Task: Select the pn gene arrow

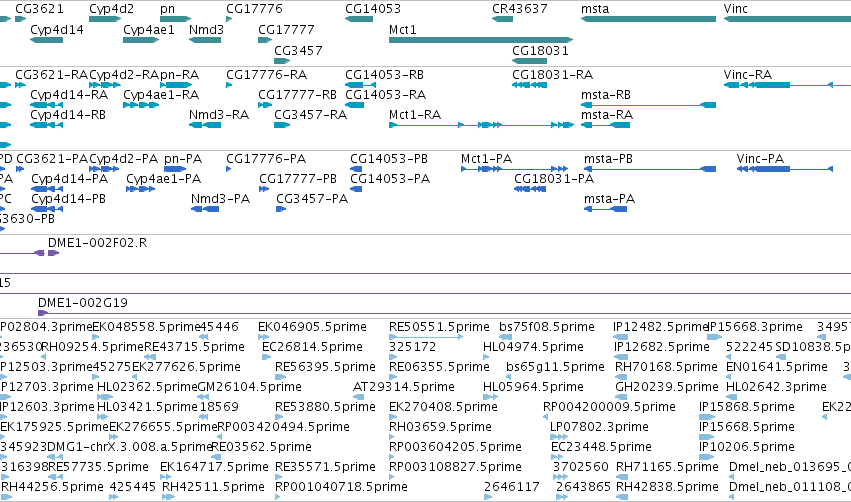Action: (175, 19)
